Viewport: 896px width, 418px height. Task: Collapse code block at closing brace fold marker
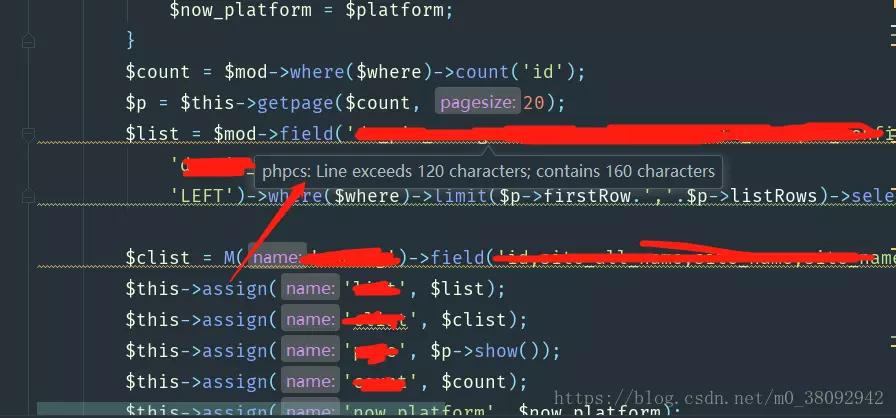click(28, 41)
